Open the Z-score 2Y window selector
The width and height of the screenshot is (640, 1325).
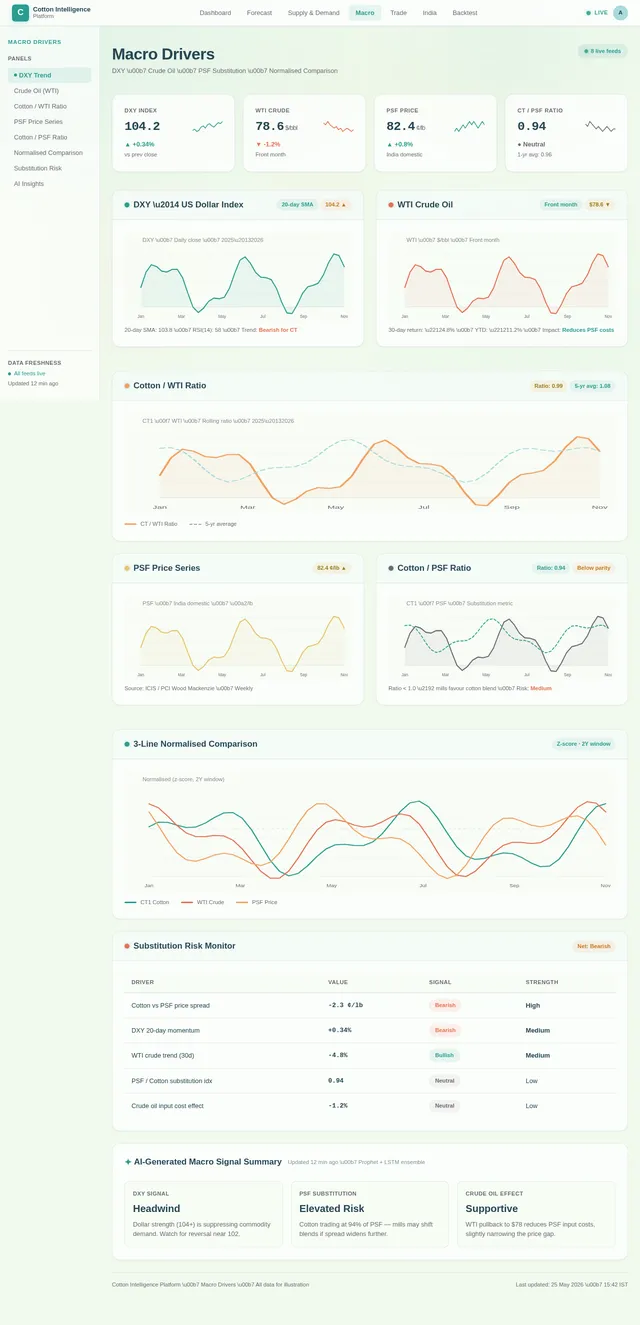[x=583, y=744]
